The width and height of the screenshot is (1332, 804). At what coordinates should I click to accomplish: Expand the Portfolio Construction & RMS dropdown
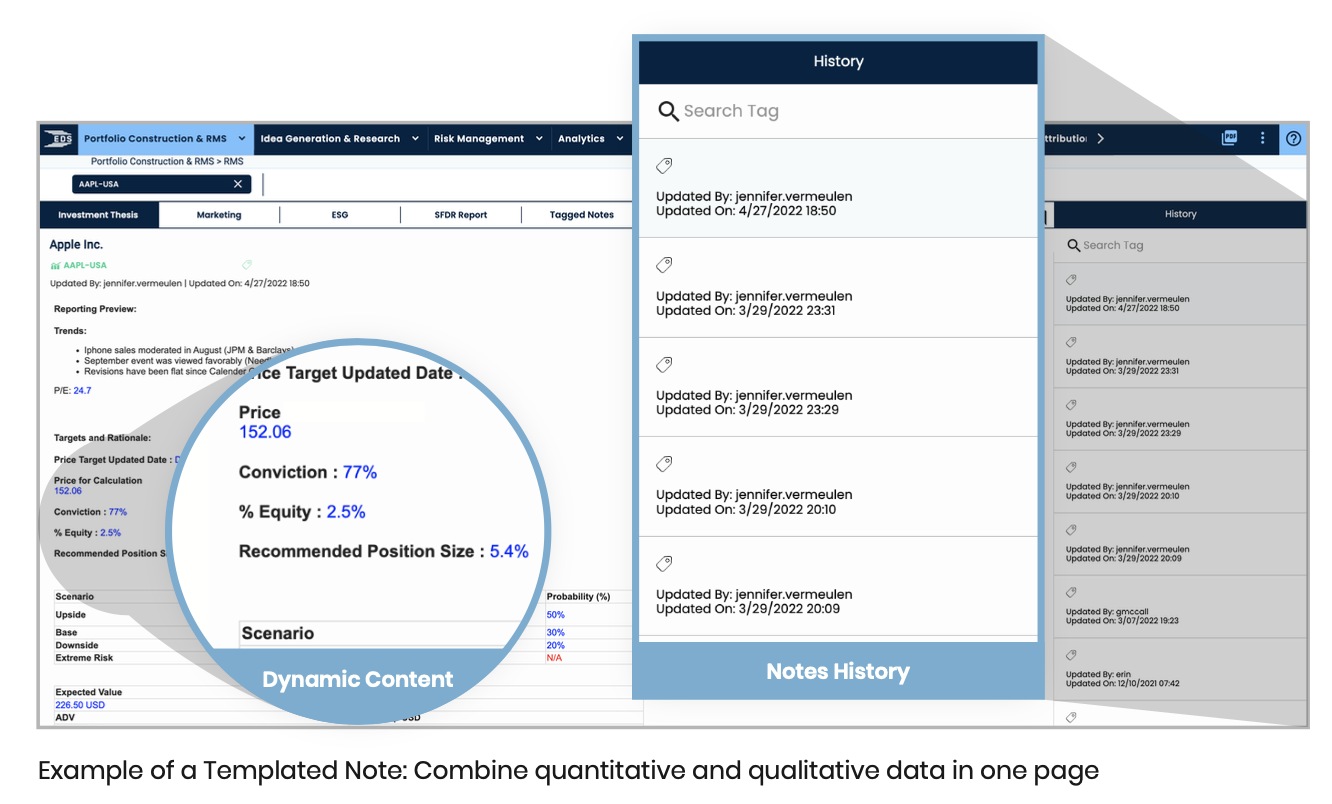(240, 138)
